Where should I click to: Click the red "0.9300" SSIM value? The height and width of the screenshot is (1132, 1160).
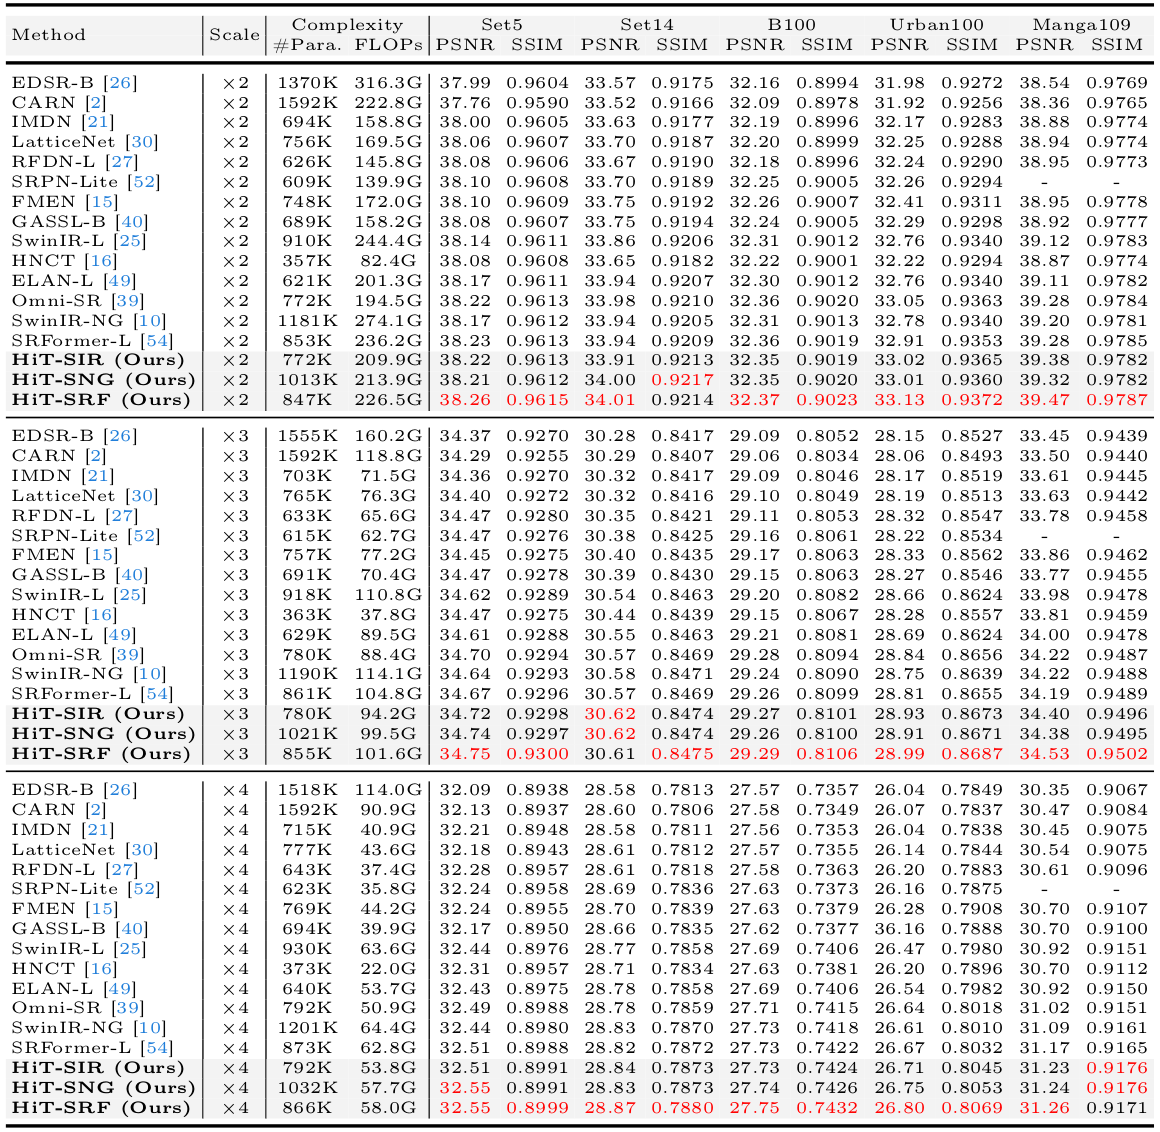(x=537, y=754)
